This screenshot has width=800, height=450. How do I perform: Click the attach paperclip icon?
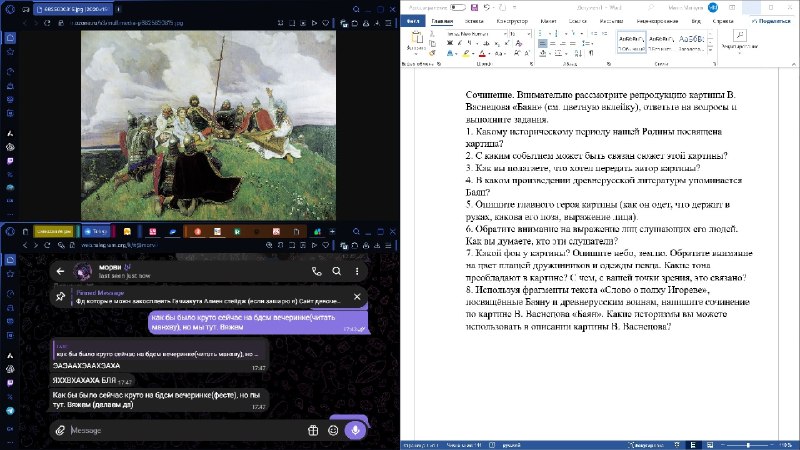[x=60, y=431]
